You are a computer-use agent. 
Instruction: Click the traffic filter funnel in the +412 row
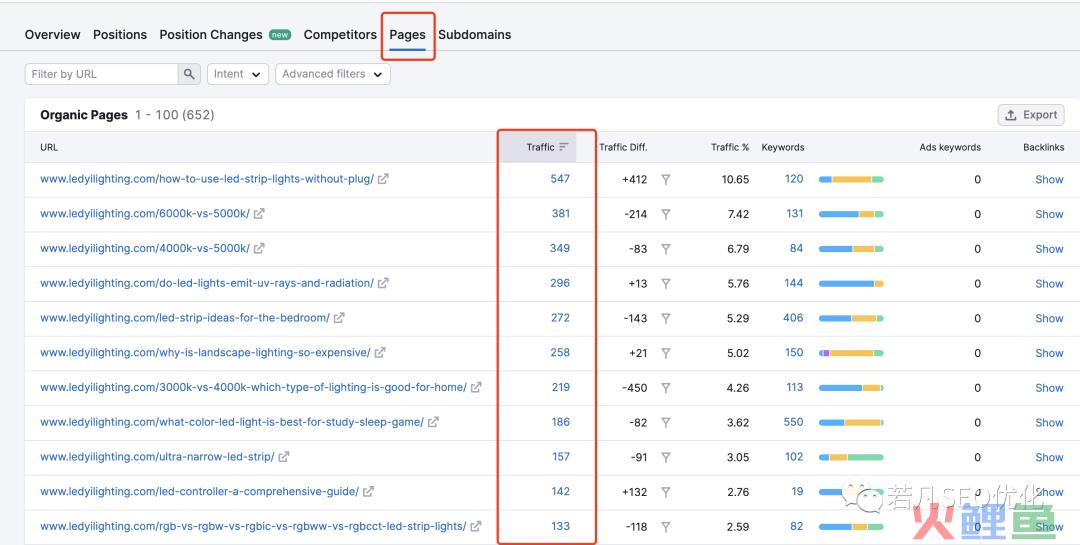[665, 179]
